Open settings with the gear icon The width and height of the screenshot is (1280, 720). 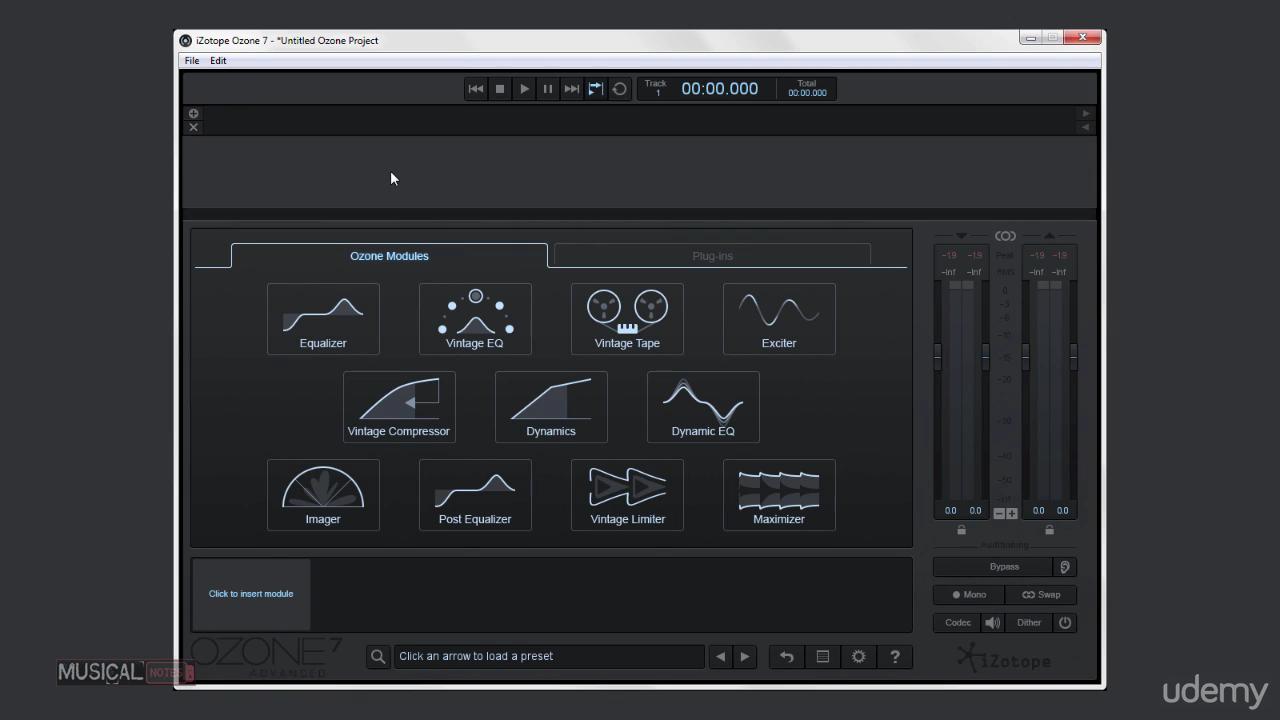point(858,656)
